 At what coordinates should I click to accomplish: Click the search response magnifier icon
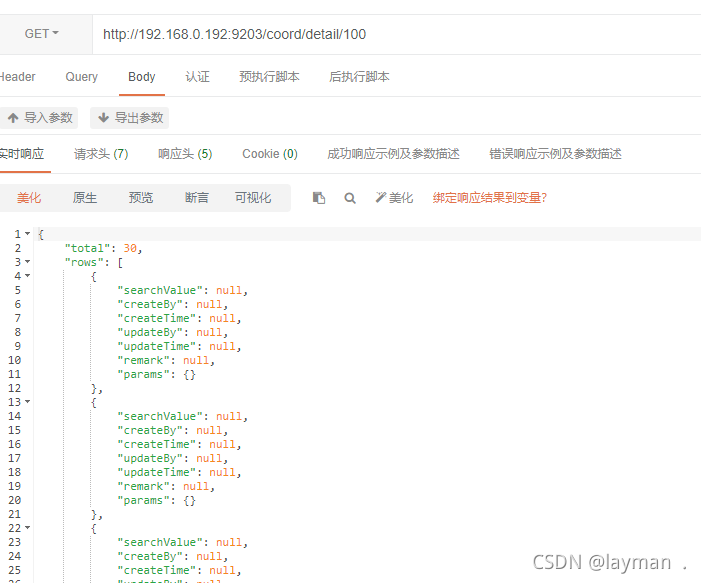350,198
